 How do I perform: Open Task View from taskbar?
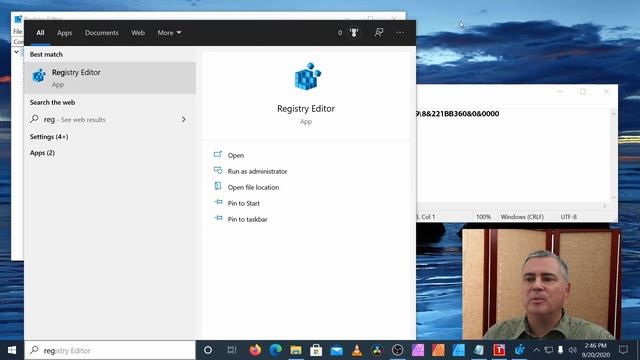232,350
